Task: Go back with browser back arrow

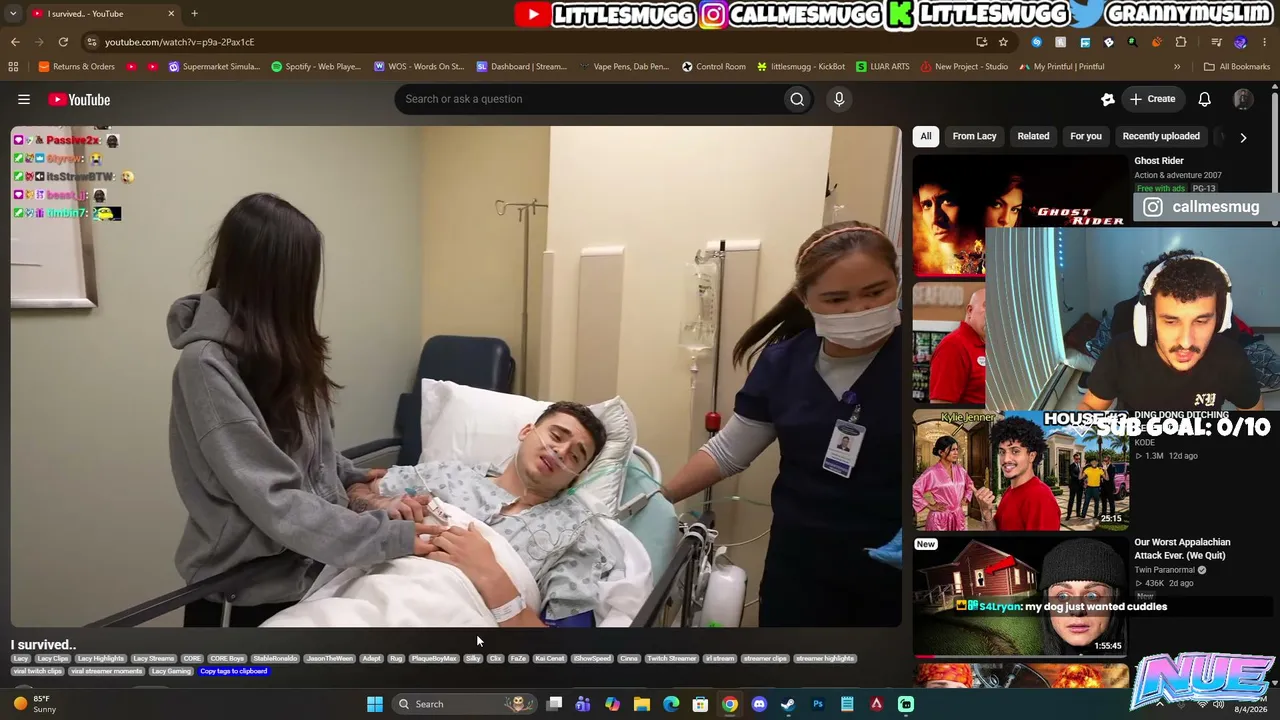Action: tap(15, 42)
